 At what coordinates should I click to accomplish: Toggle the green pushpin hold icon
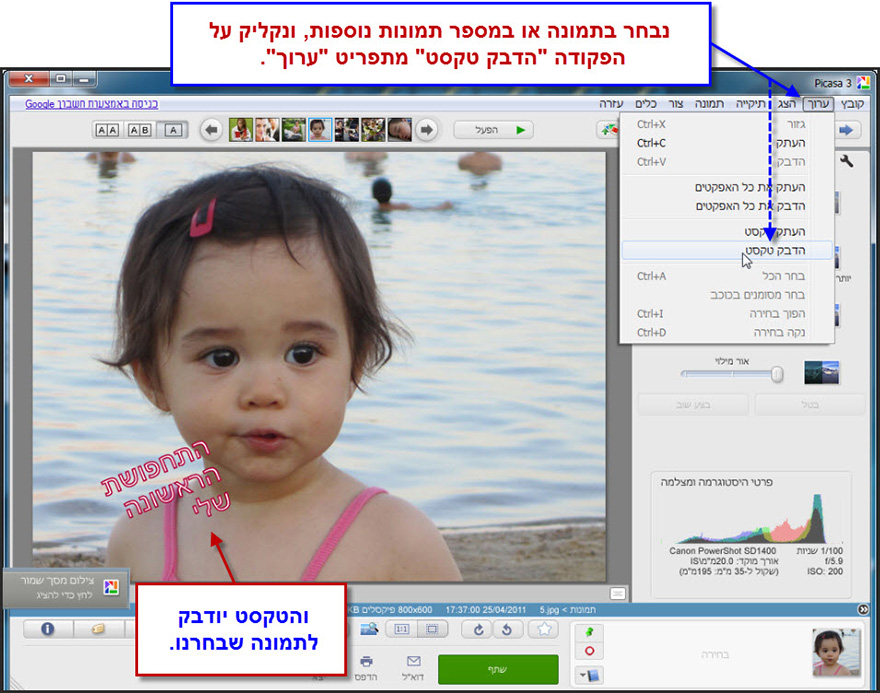(x=591, y=633)
